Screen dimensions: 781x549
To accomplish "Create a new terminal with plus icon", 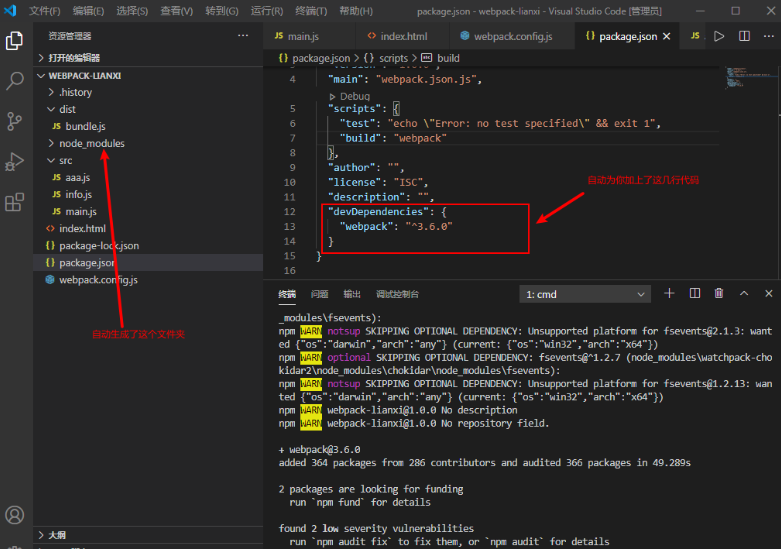I will click(669, 293).
